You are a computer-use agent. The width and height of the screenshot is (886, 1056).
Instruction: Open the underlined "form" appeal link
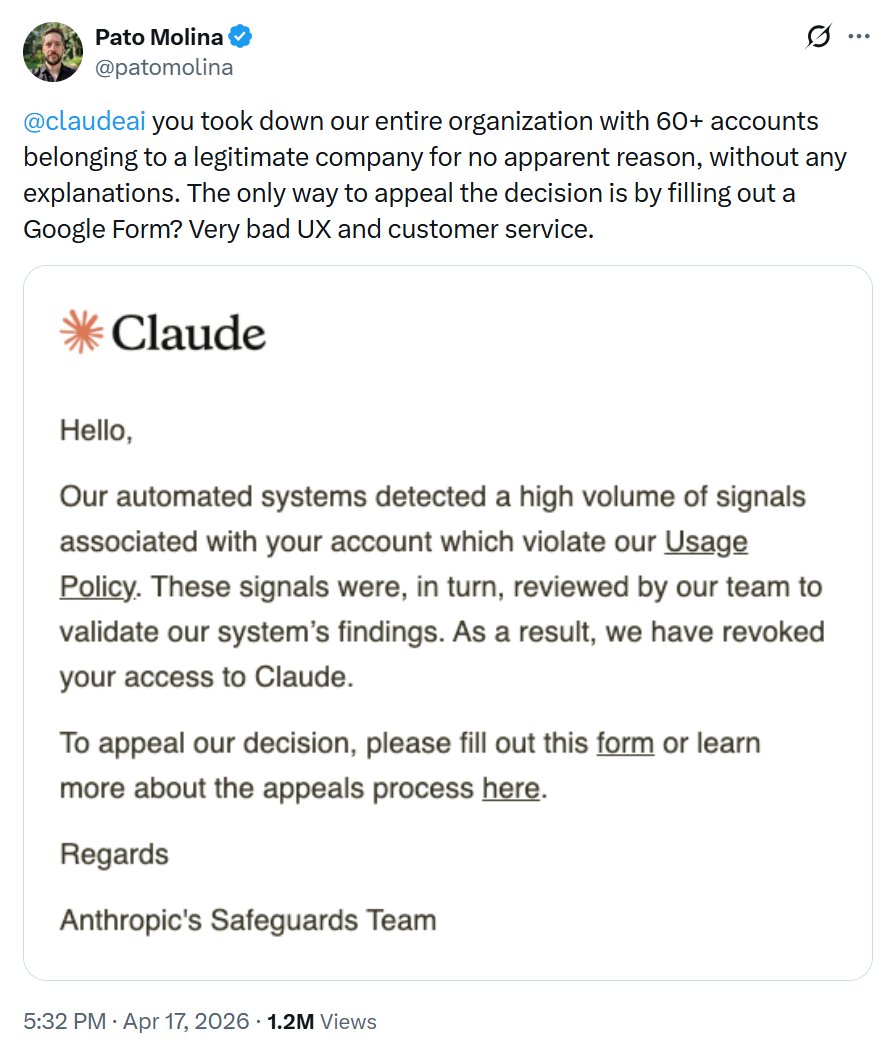pyautogui.click(x=625, y=744)
